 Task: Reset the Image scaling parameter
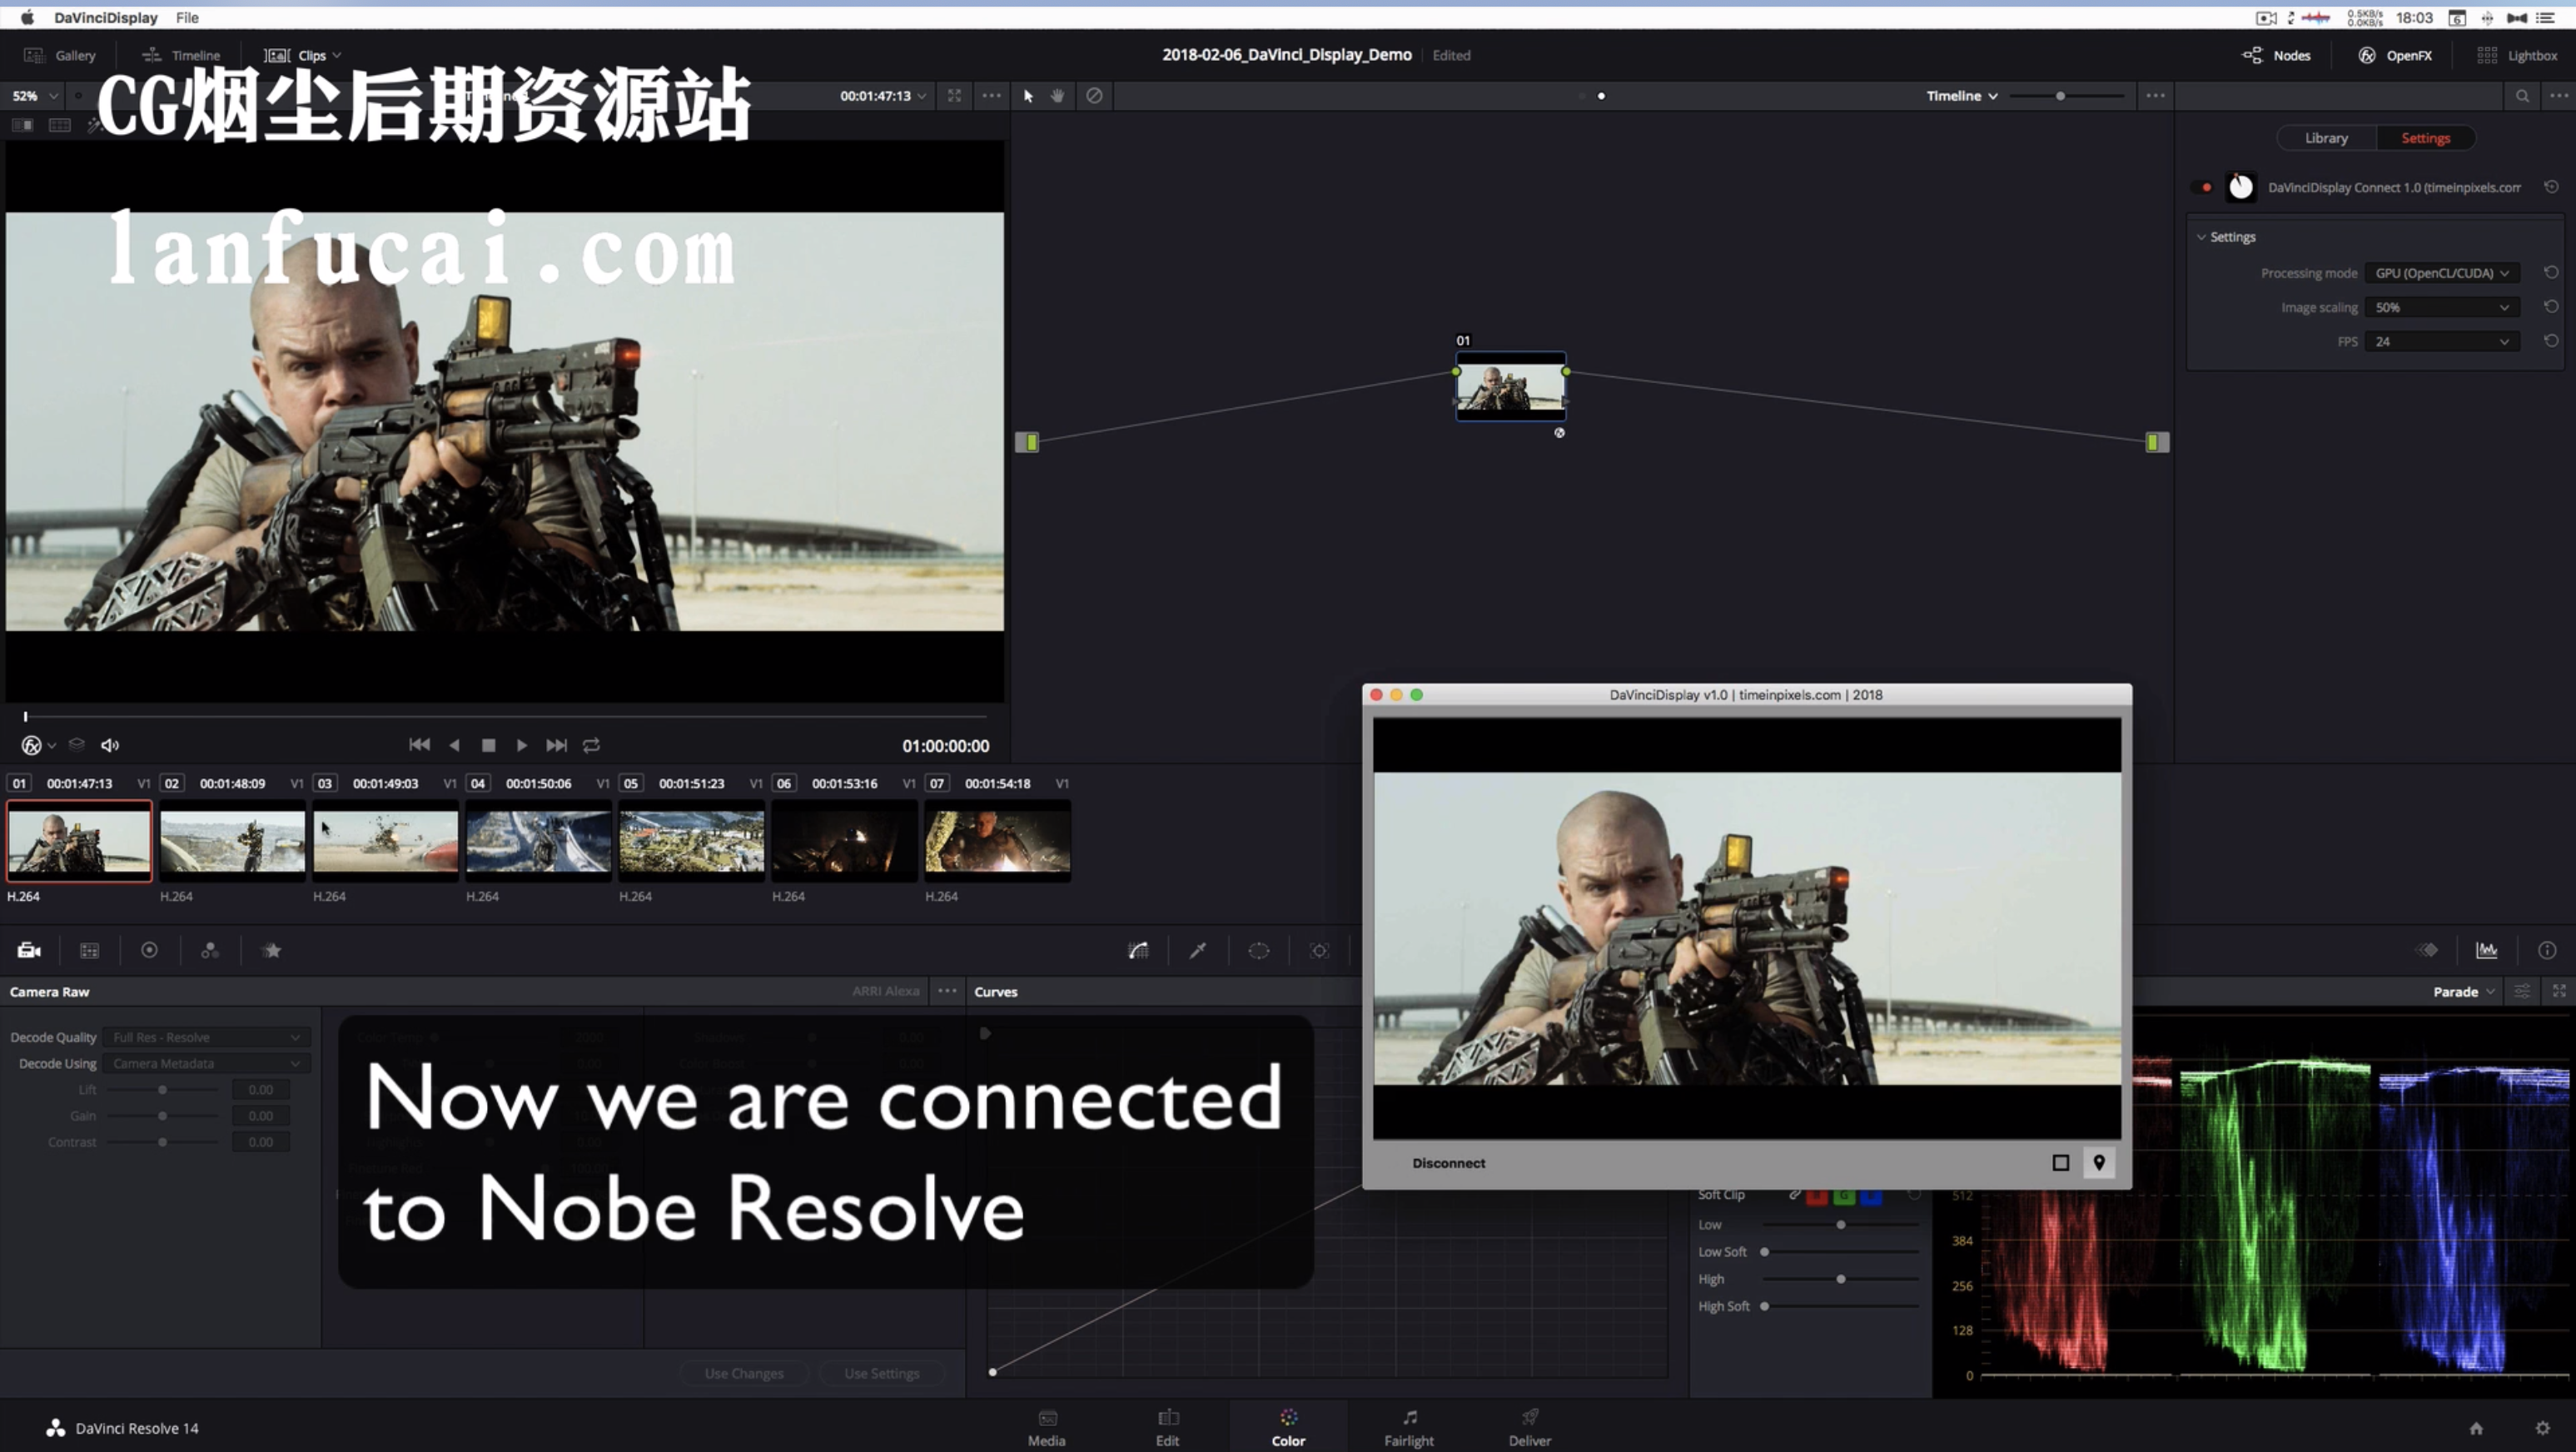tap(2551, 307)
